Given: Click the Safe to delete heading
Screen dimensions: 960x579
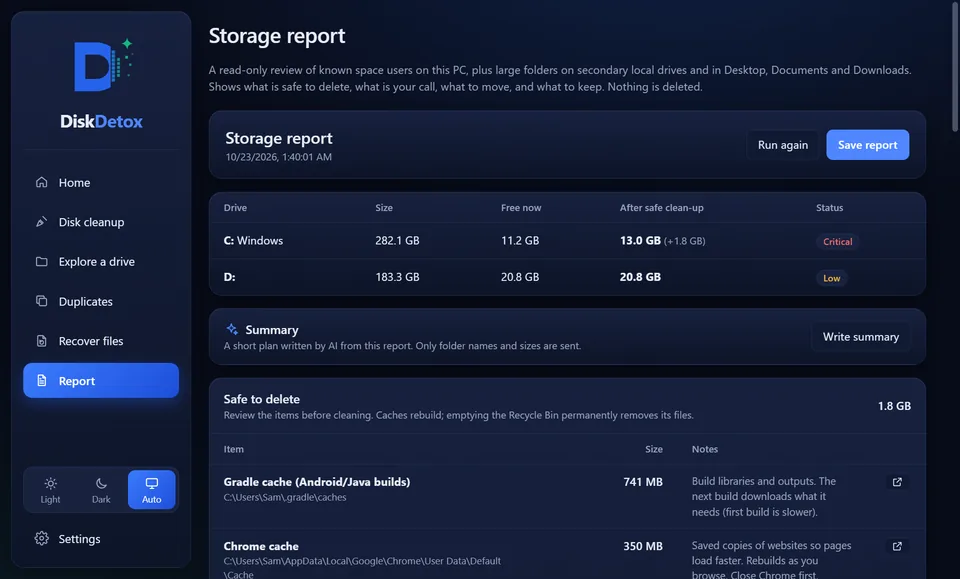Looking at the screenshot, I should [261, 399].
